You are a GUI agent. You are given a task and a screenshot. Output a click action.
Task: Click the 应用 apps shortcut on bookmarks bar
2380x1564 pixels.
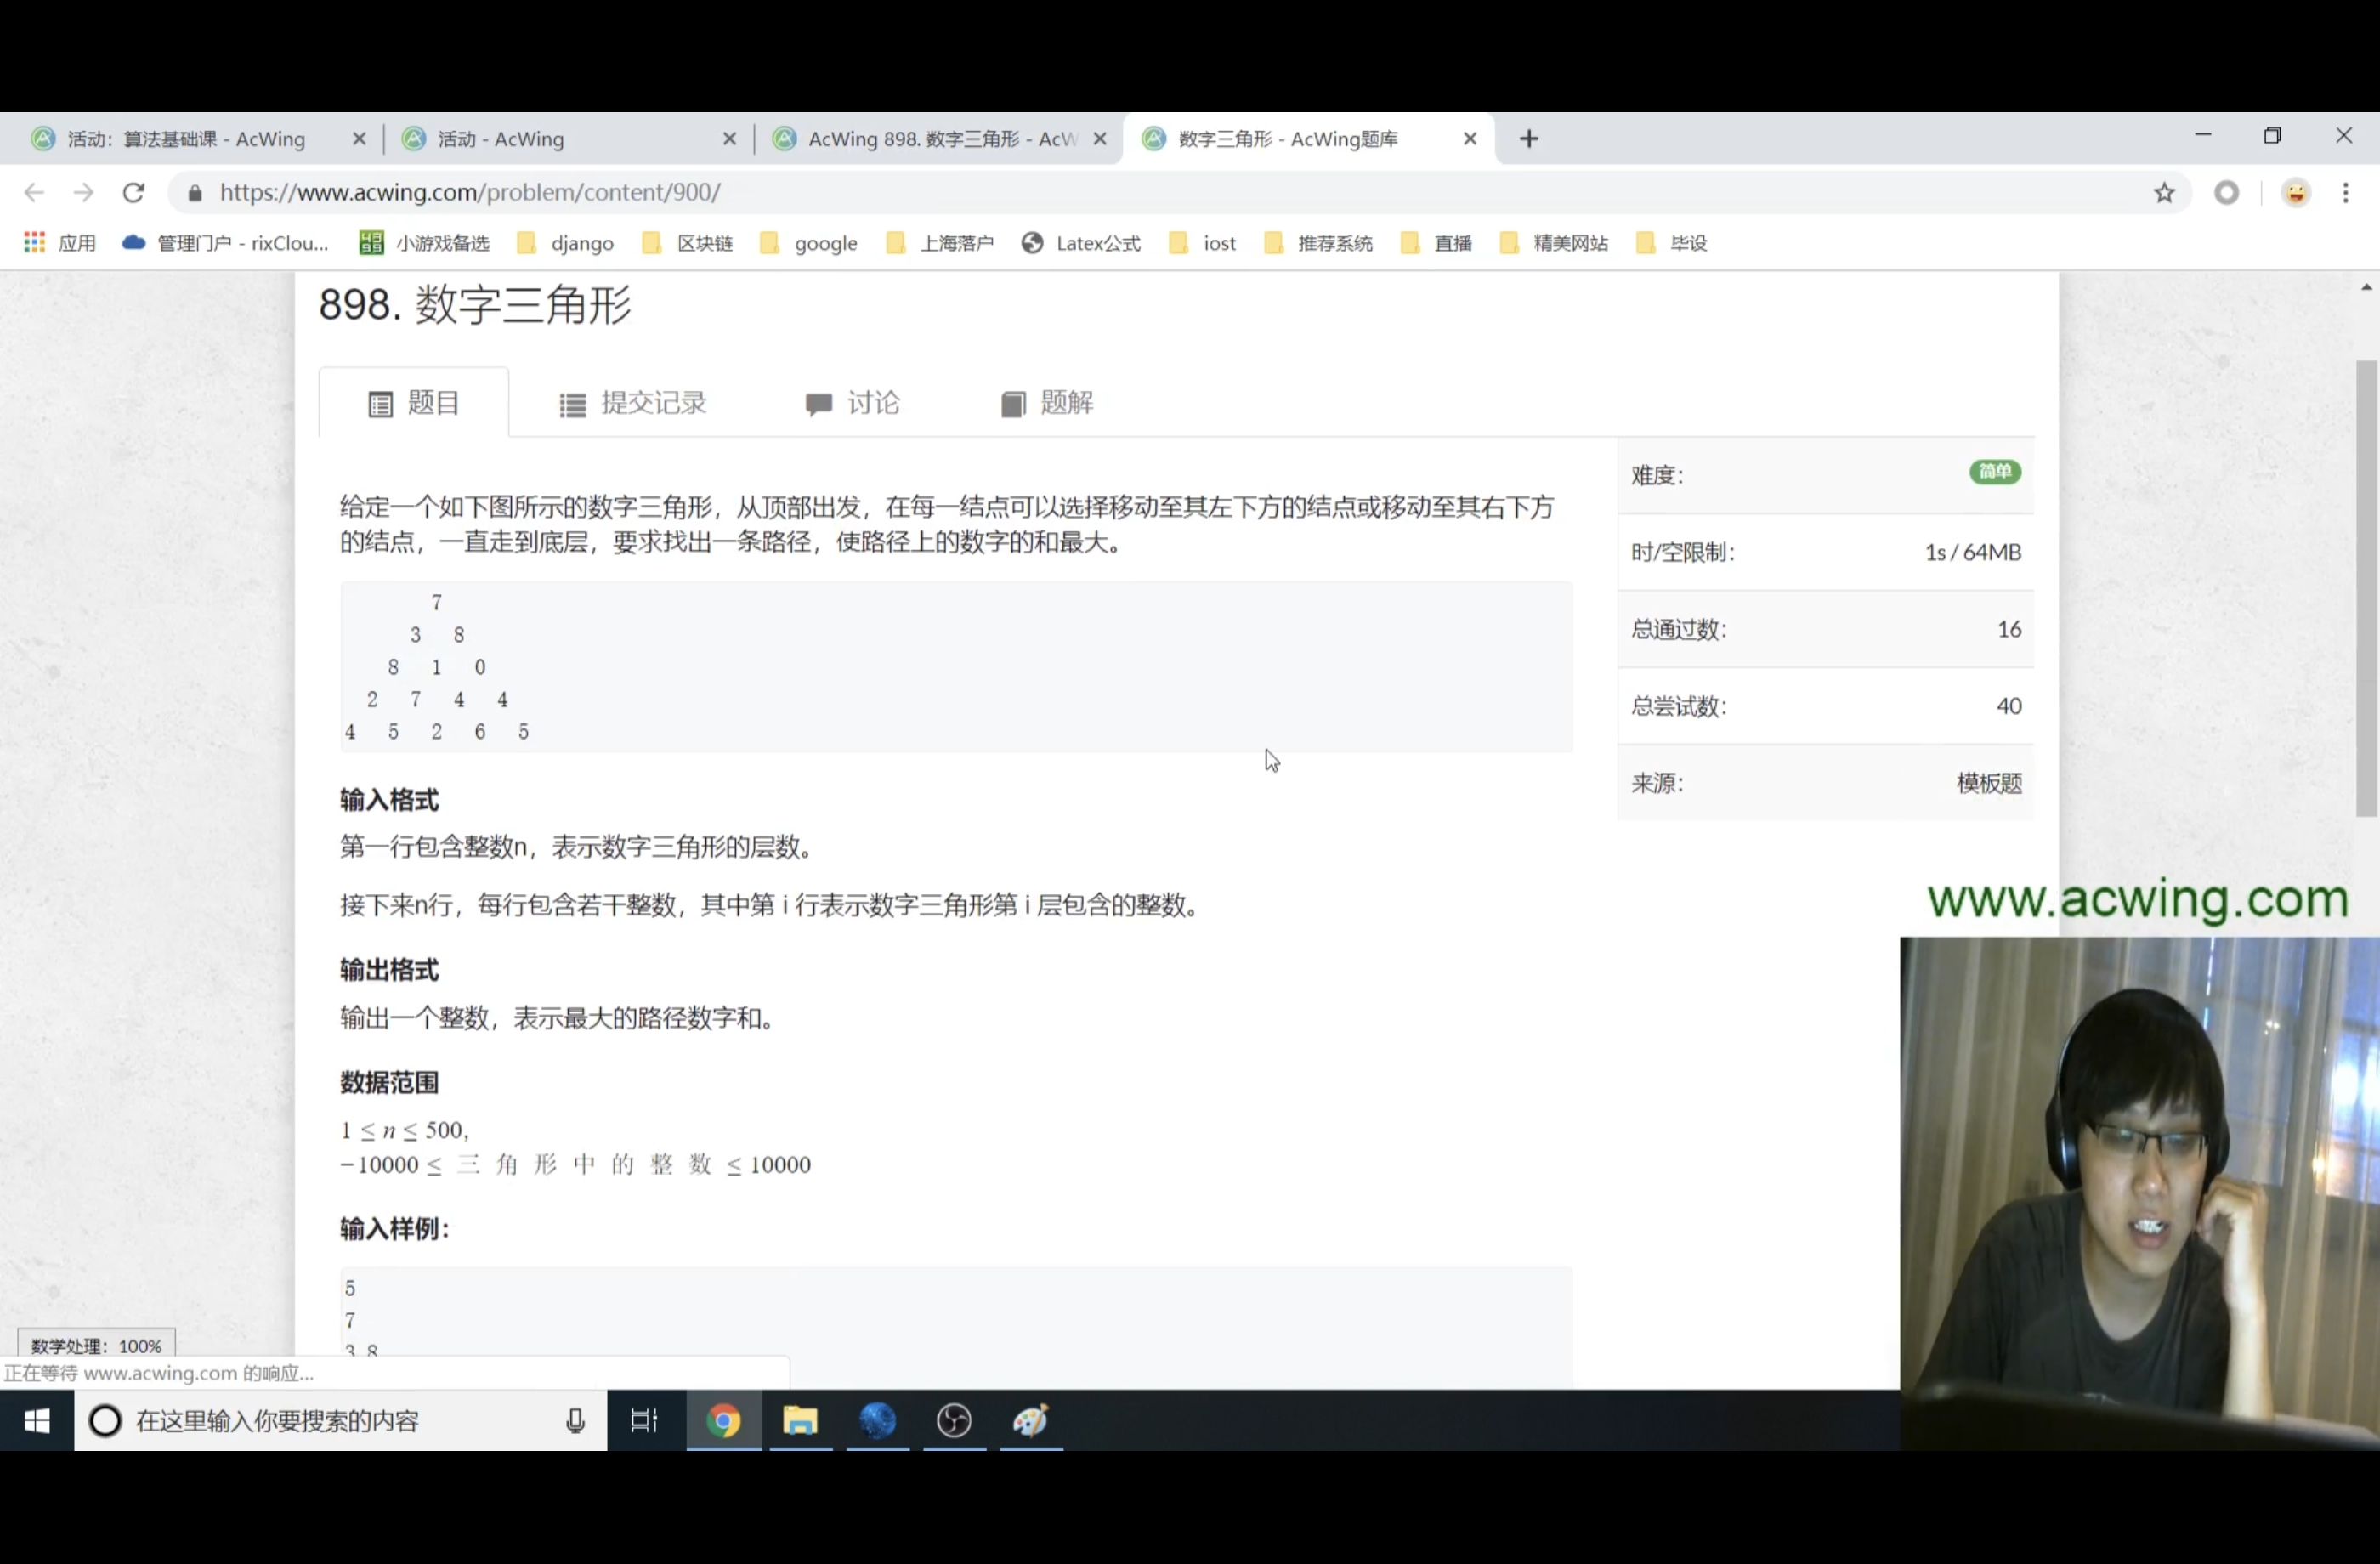[60, 243]
